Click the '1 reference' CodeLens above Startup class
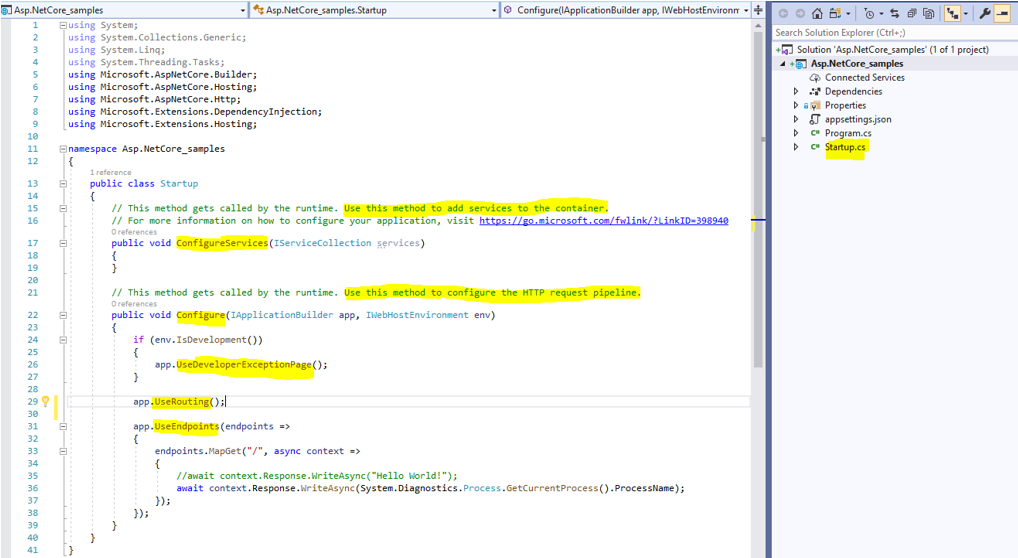The height and width of the screenshot is (558, 1018). click(x=110, y=173)
